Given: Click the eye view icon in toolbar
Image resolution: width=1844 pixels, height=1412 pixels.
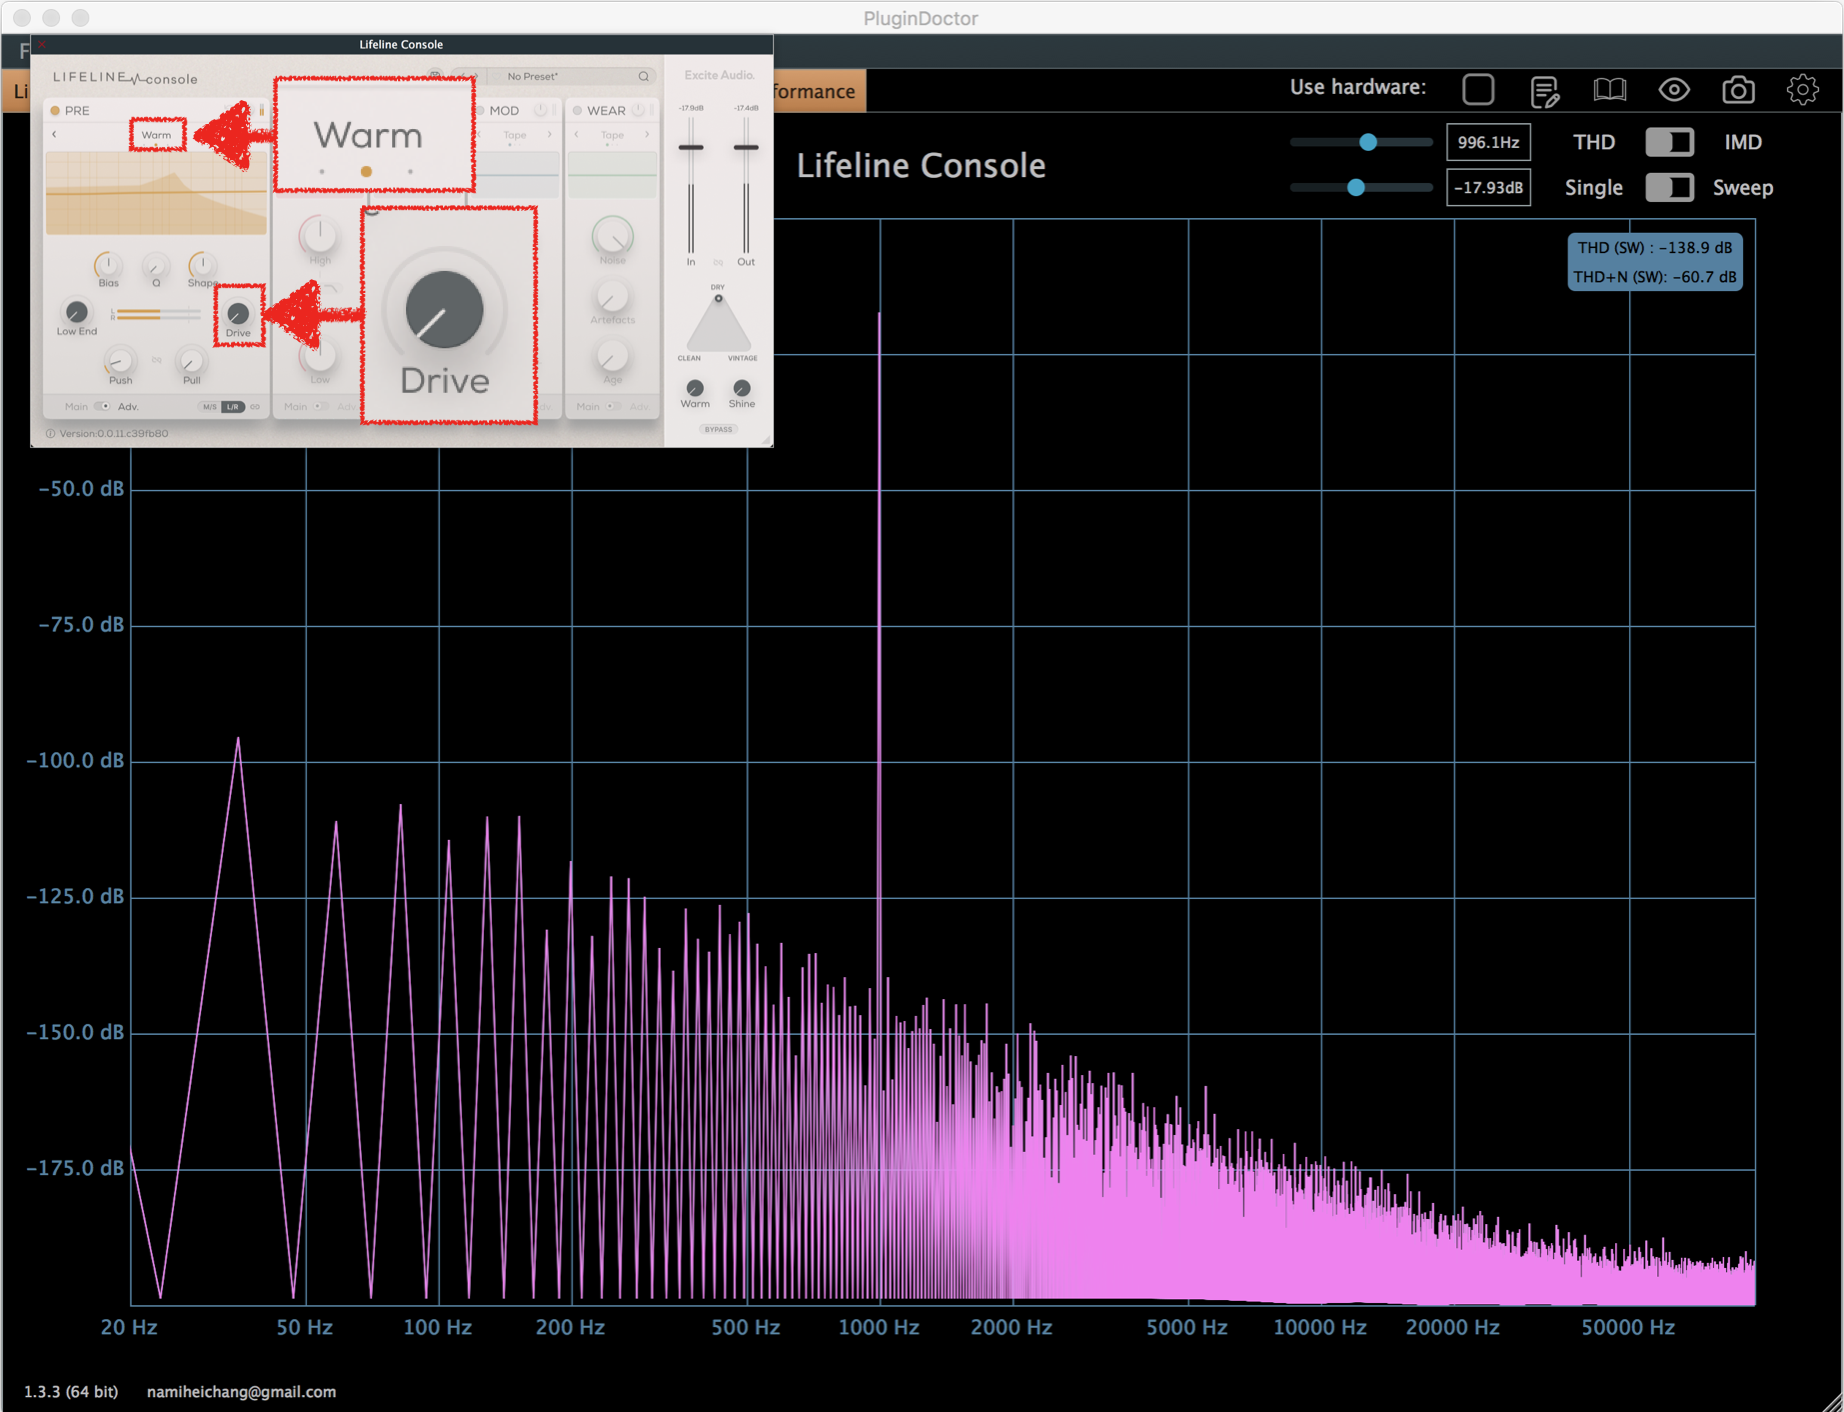Looking at the screenshot, I should [1674, 90].
